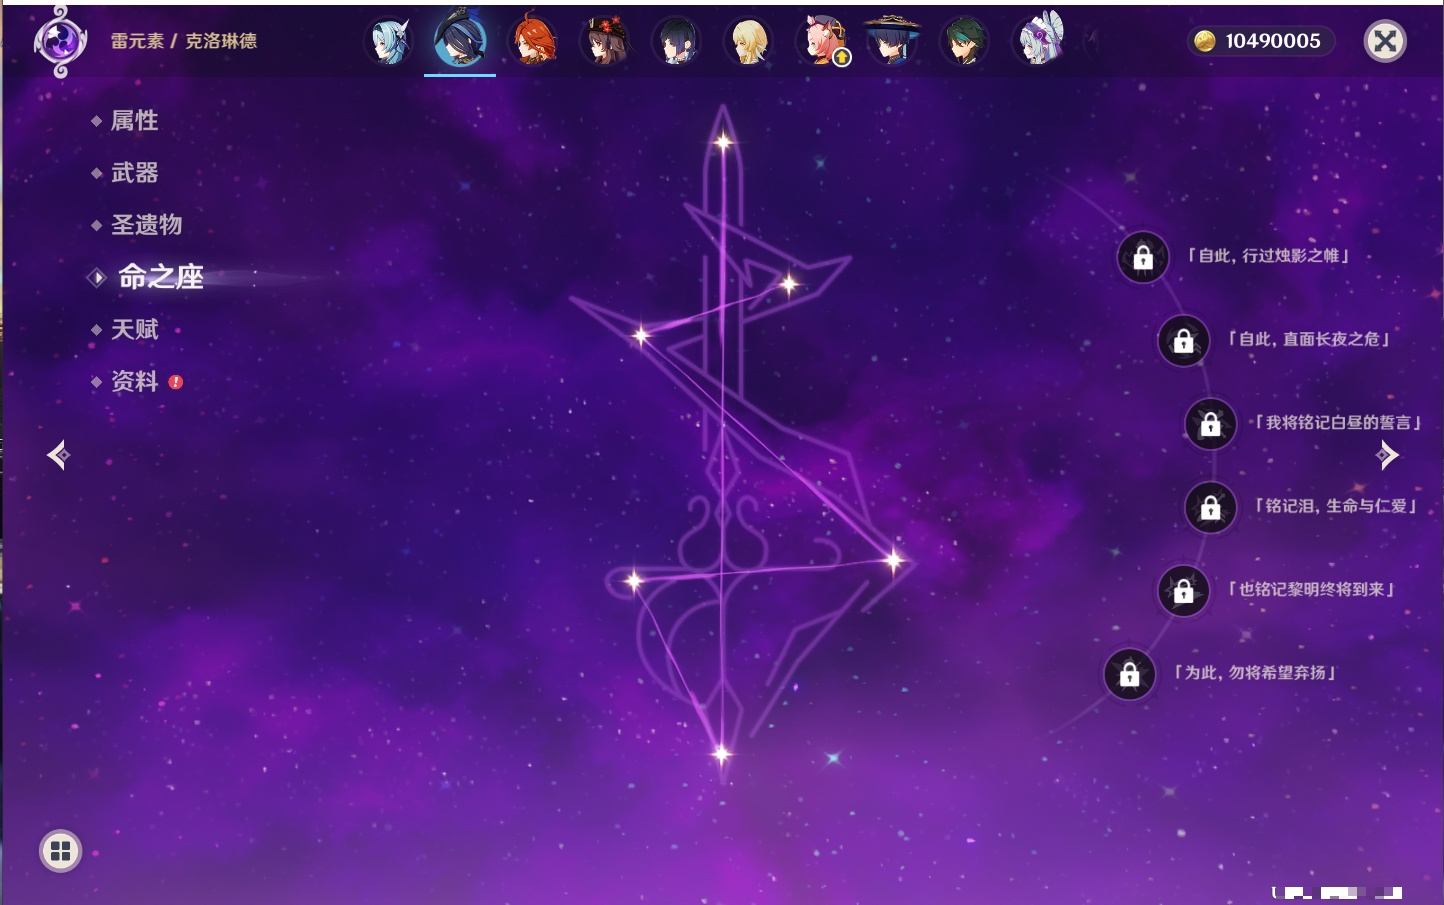Open the 圣遗物 artifacts tab
1444x905 pixels.
pyautogui.click(x=146, y=225)
